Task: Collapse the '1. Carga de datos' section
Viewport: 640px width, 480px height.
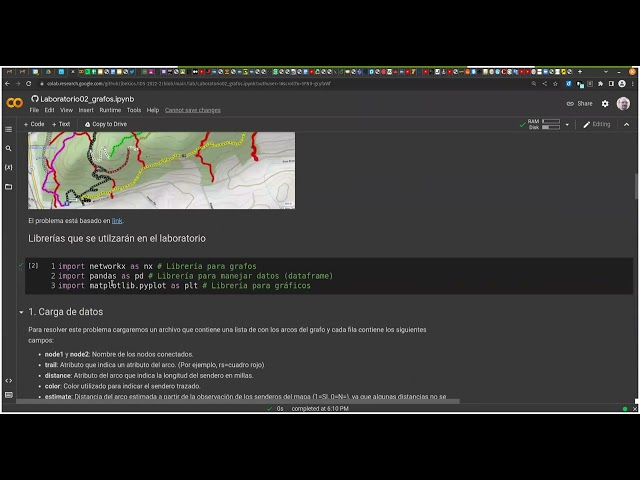Action: click(21, 312)
